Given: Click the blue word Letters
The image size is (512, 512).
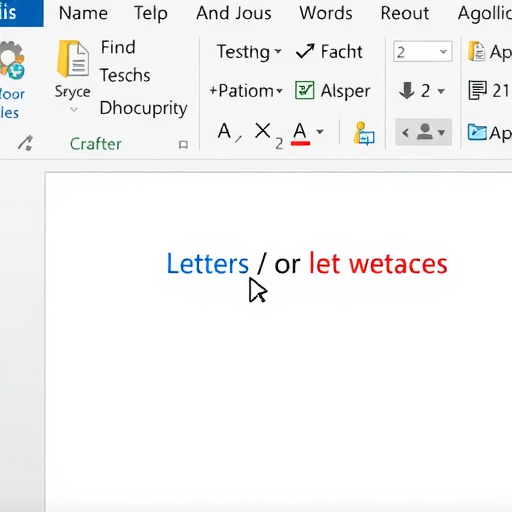Looking at the screenshot, I should pos(207,264).
